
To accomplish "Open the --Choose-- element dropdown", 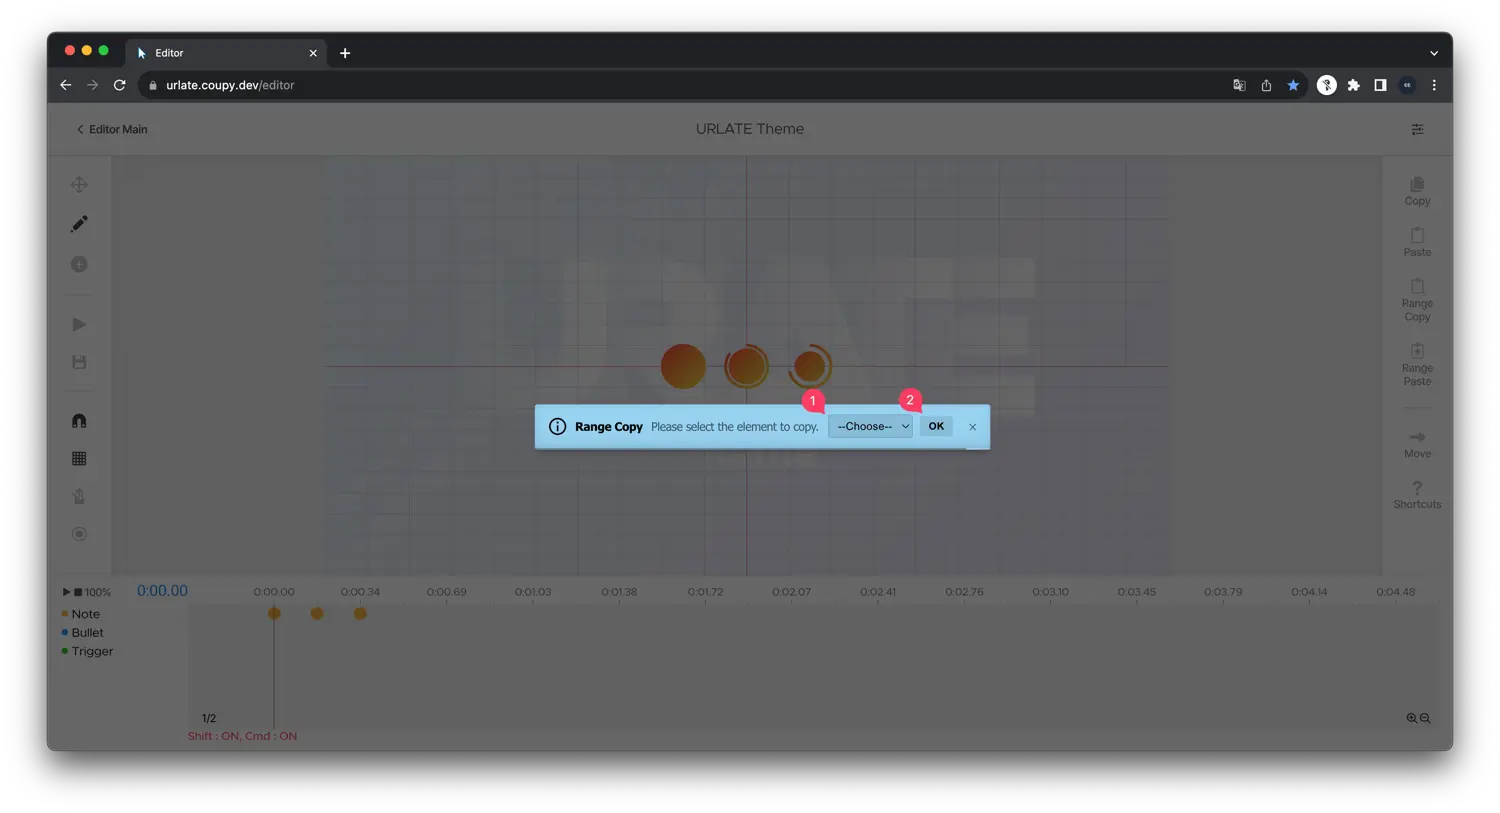I will tap(869, 426).
